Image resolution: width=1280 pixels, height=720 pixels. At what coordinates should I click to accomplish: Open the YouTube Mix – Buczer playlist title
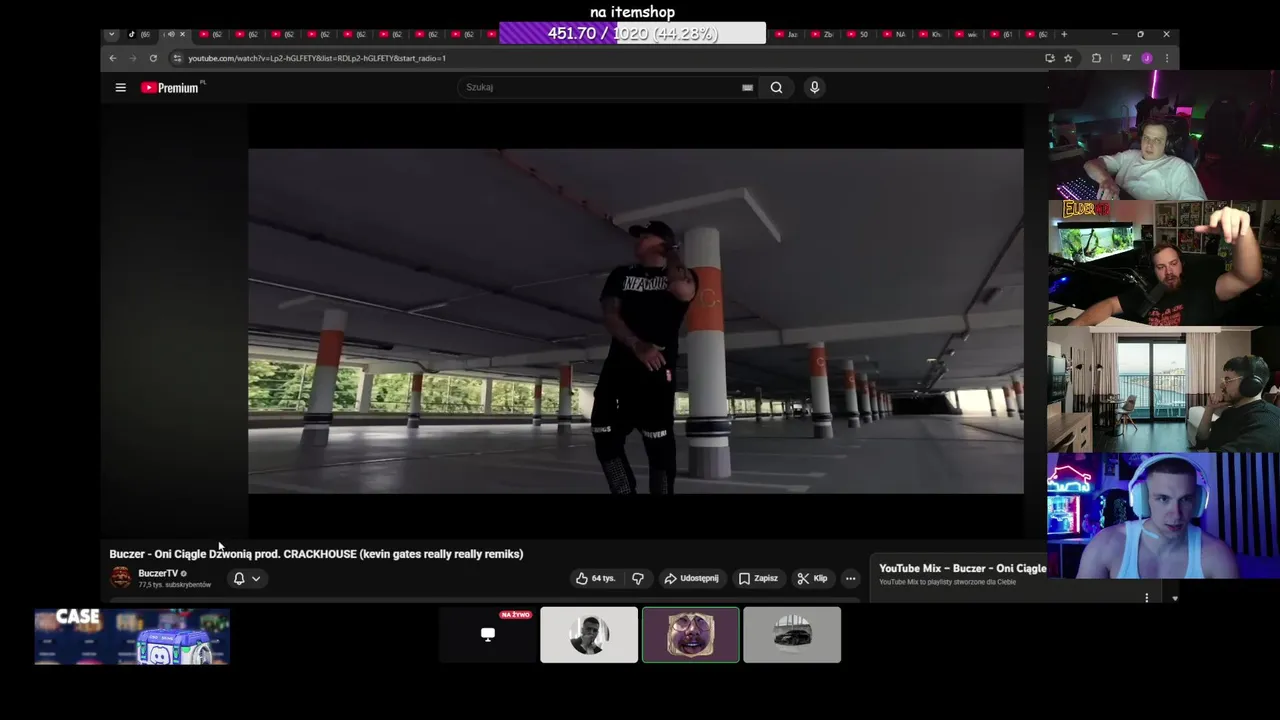click(x=962, y=568)
